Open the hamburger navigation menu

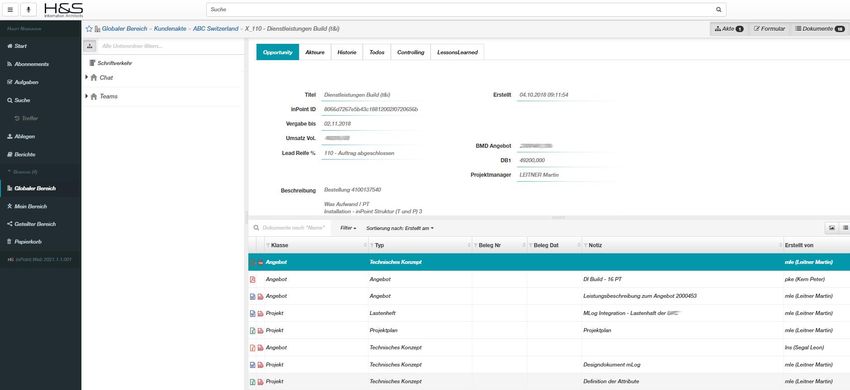pos(10,9)
